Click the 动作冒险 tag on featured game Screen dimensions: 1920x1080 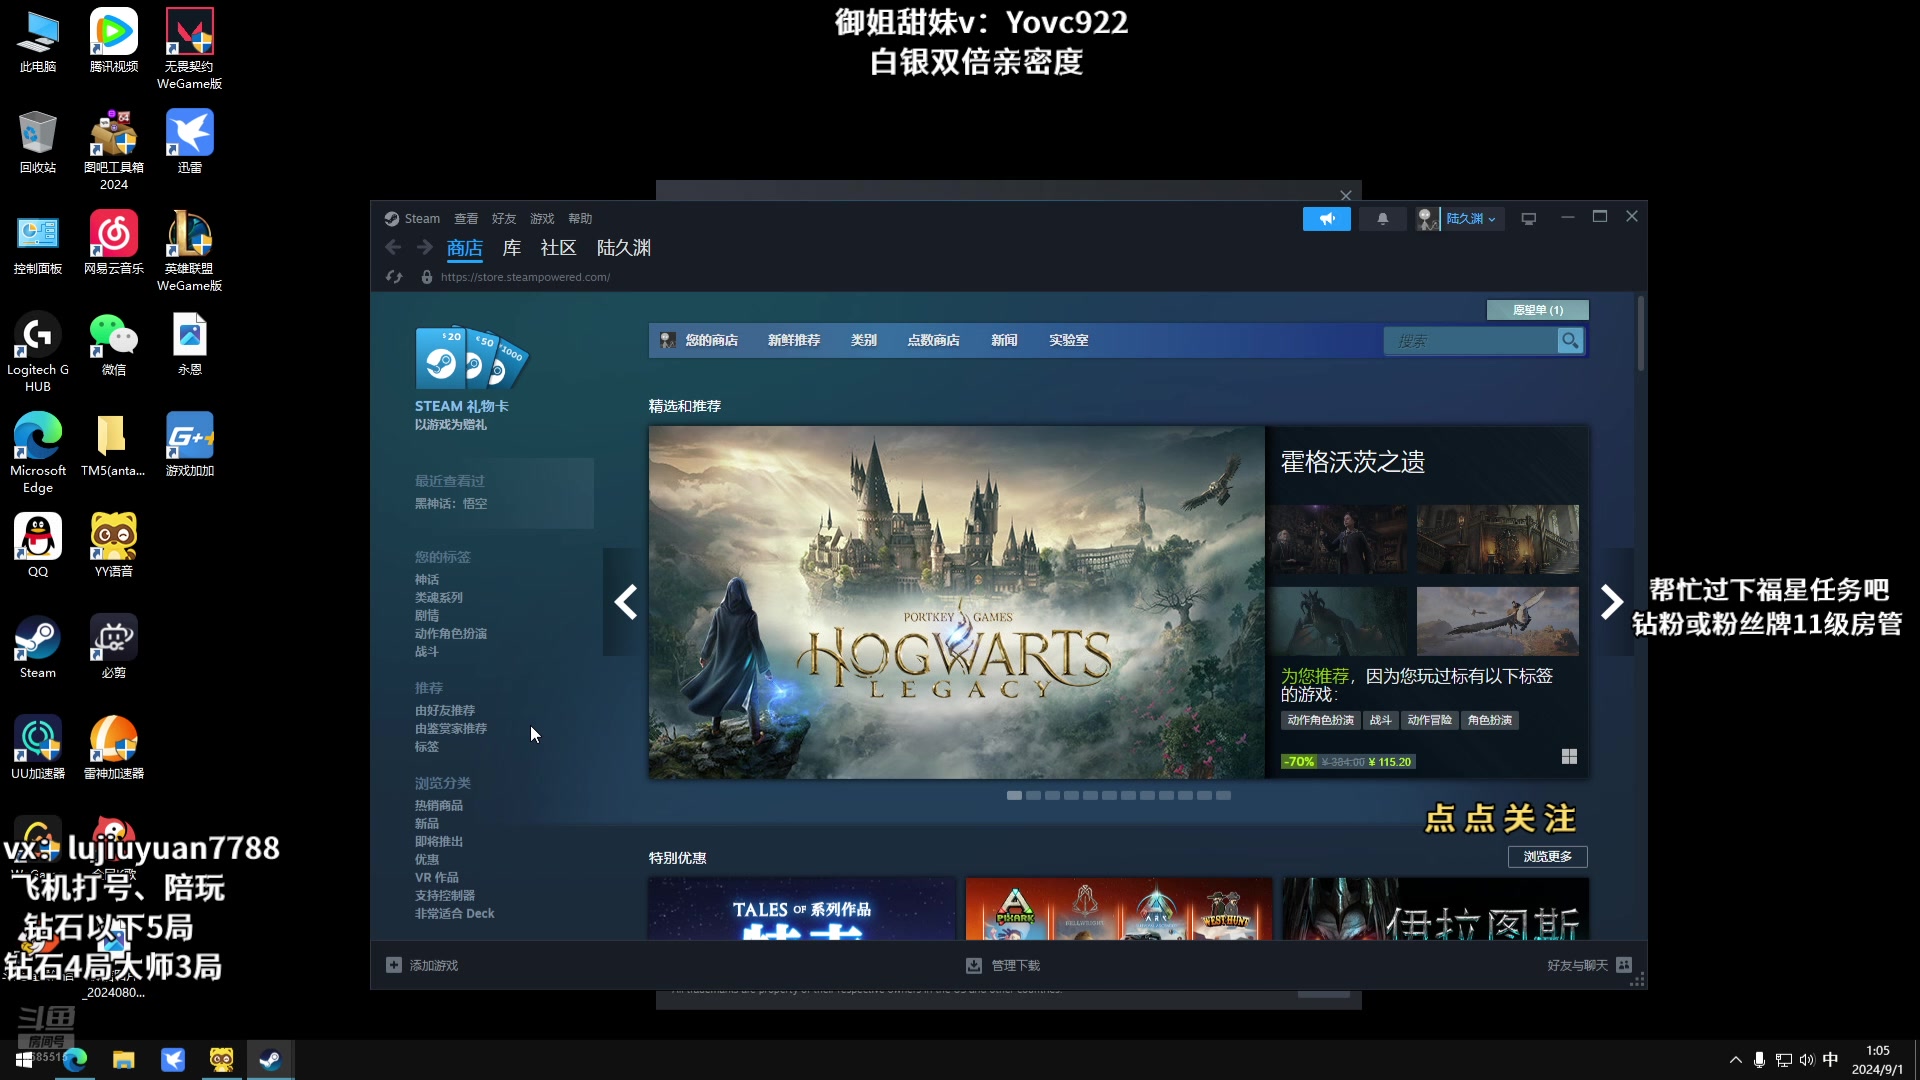pos(1429,720)
